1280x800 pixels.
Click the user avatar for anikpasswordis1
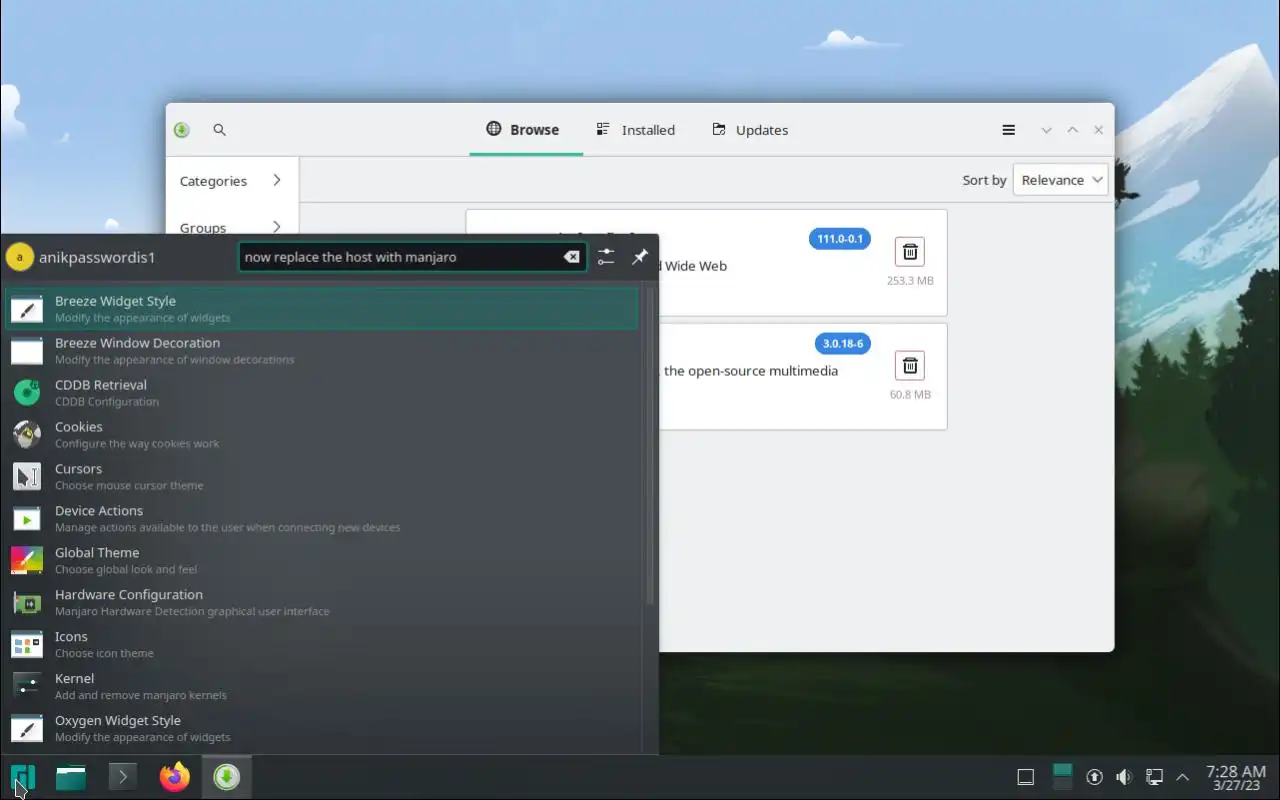click(20, 257)
